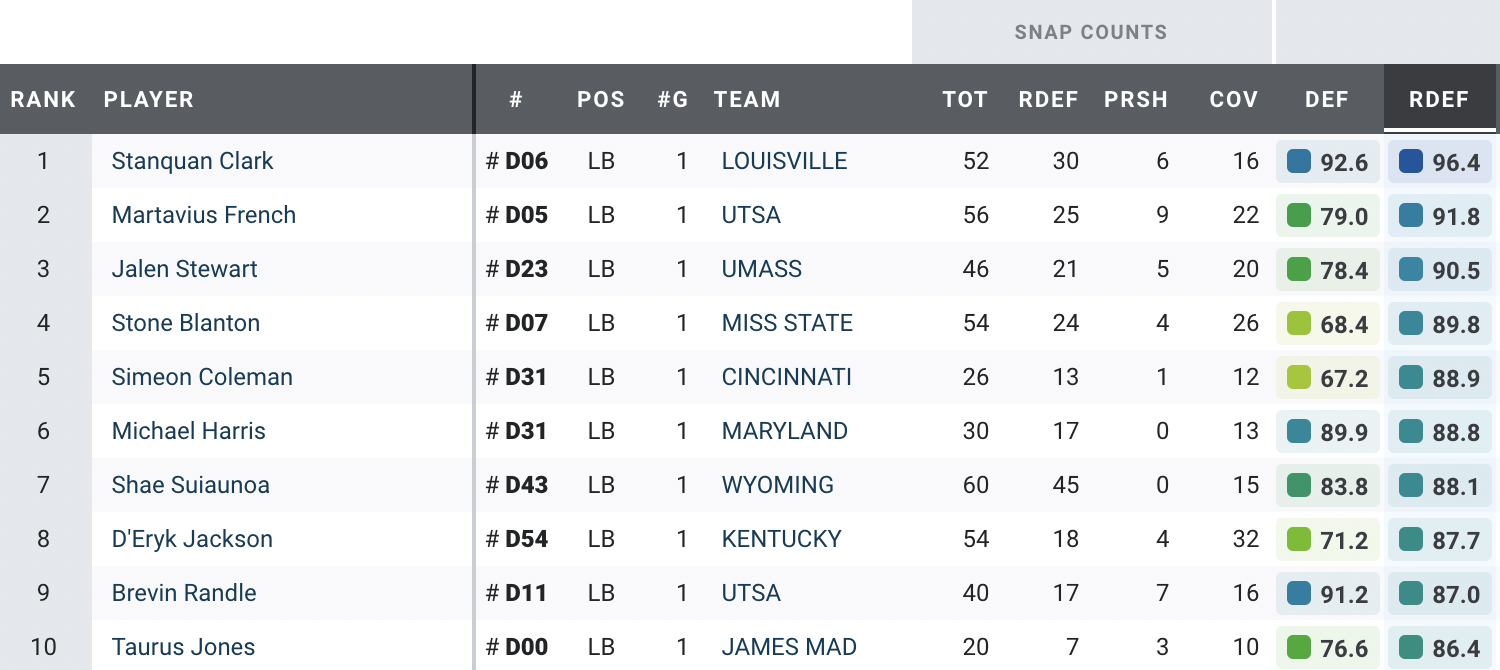Click the KENTUCKY team link
This screenshot has width=1500, height=670.
pos(781,539)
